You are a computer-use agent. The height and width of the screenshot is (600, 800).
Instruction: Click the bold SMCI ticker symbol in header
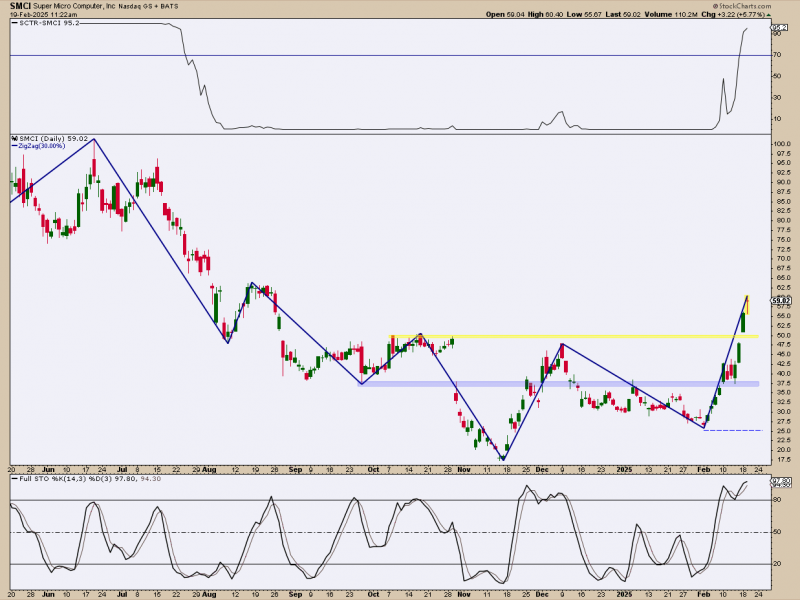[x=20, y=6]
